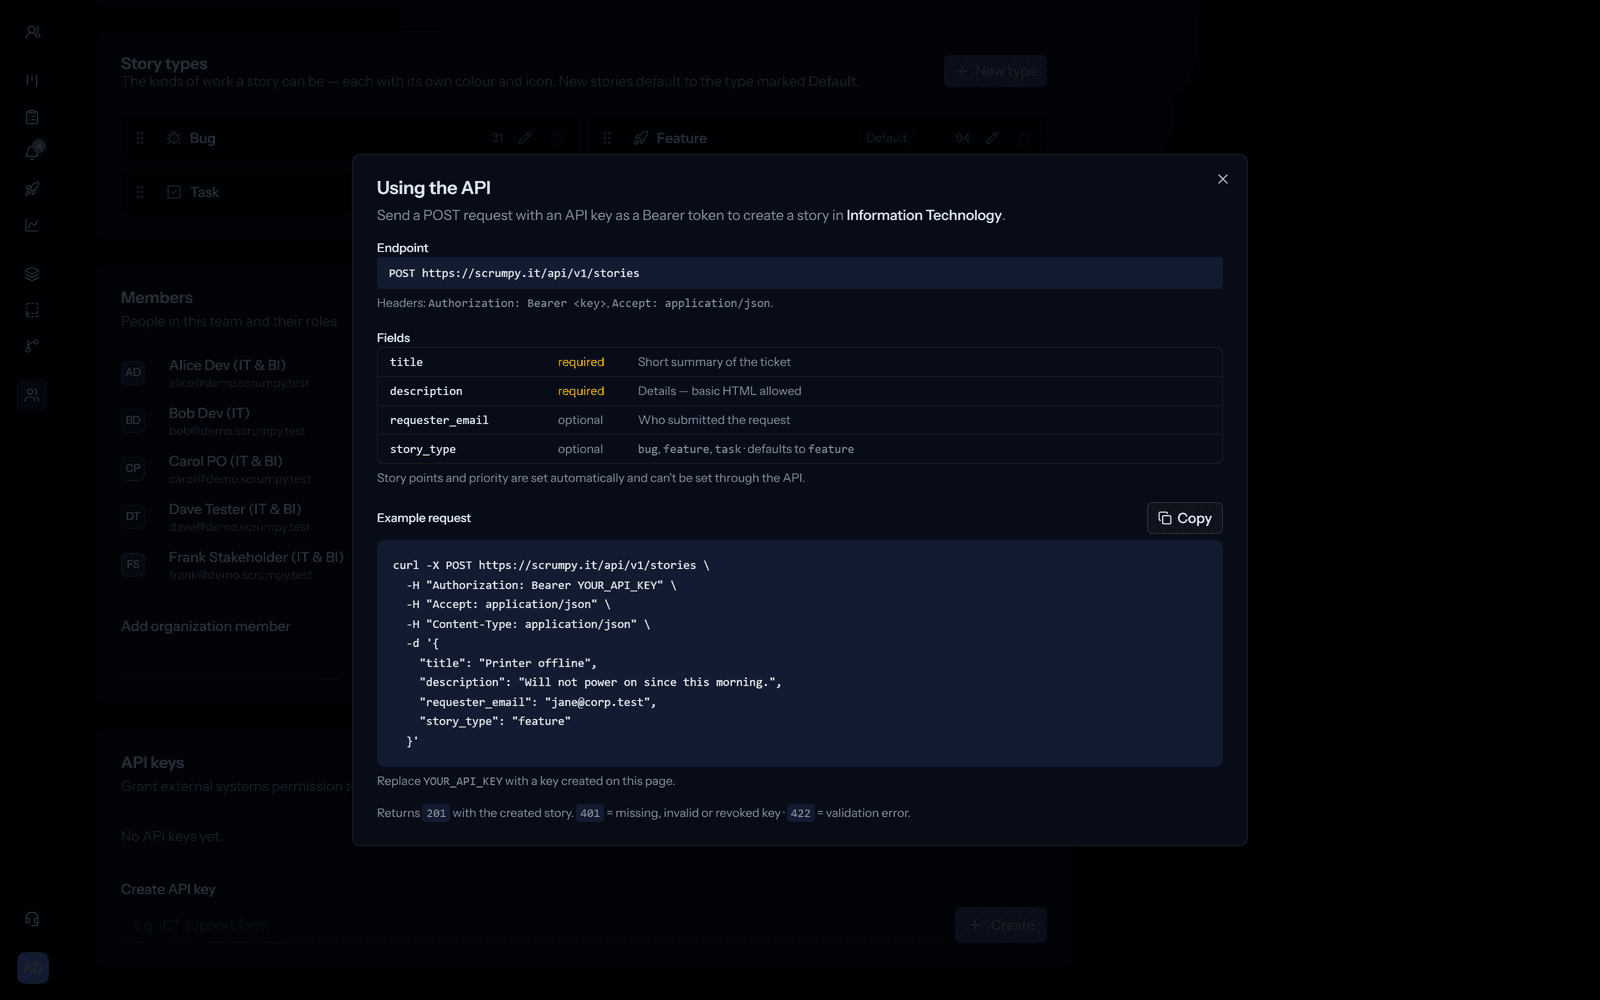Viewport: 1600px width, 1000px height.
Task: Close the Using the API dialog
Action: (1222, 179)
